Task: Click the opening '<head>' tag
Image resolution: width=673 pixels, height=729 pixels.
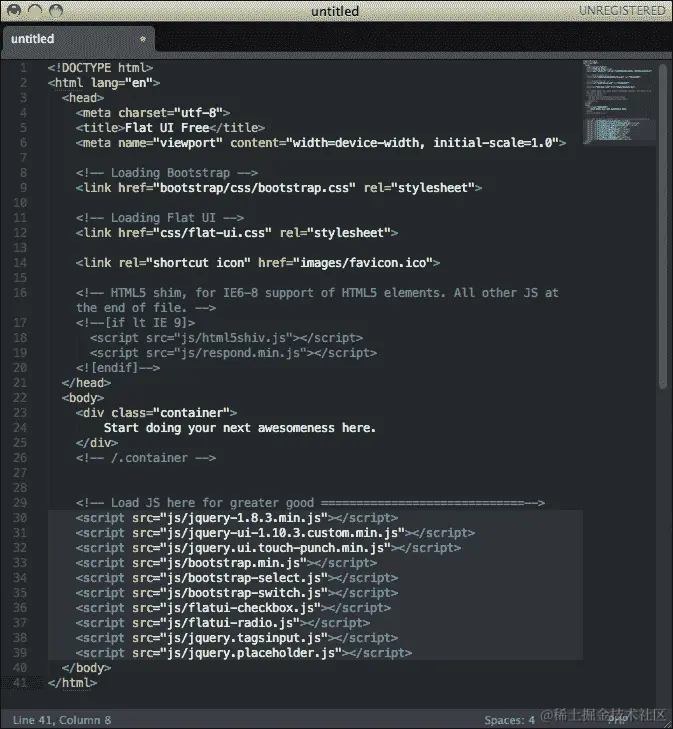Action: point(83,98)
